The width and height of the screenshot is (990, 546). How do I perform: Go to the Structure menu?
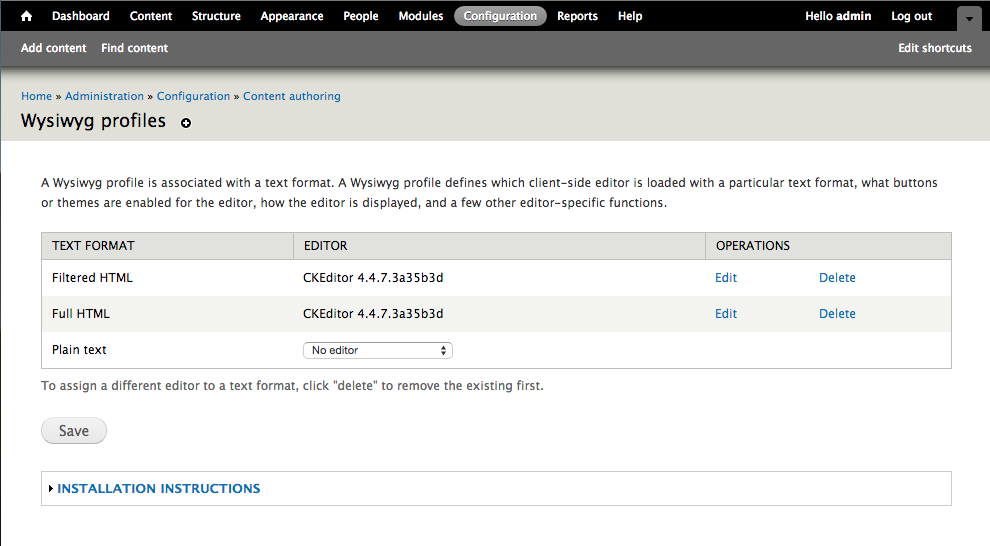[x=216, y=16]
